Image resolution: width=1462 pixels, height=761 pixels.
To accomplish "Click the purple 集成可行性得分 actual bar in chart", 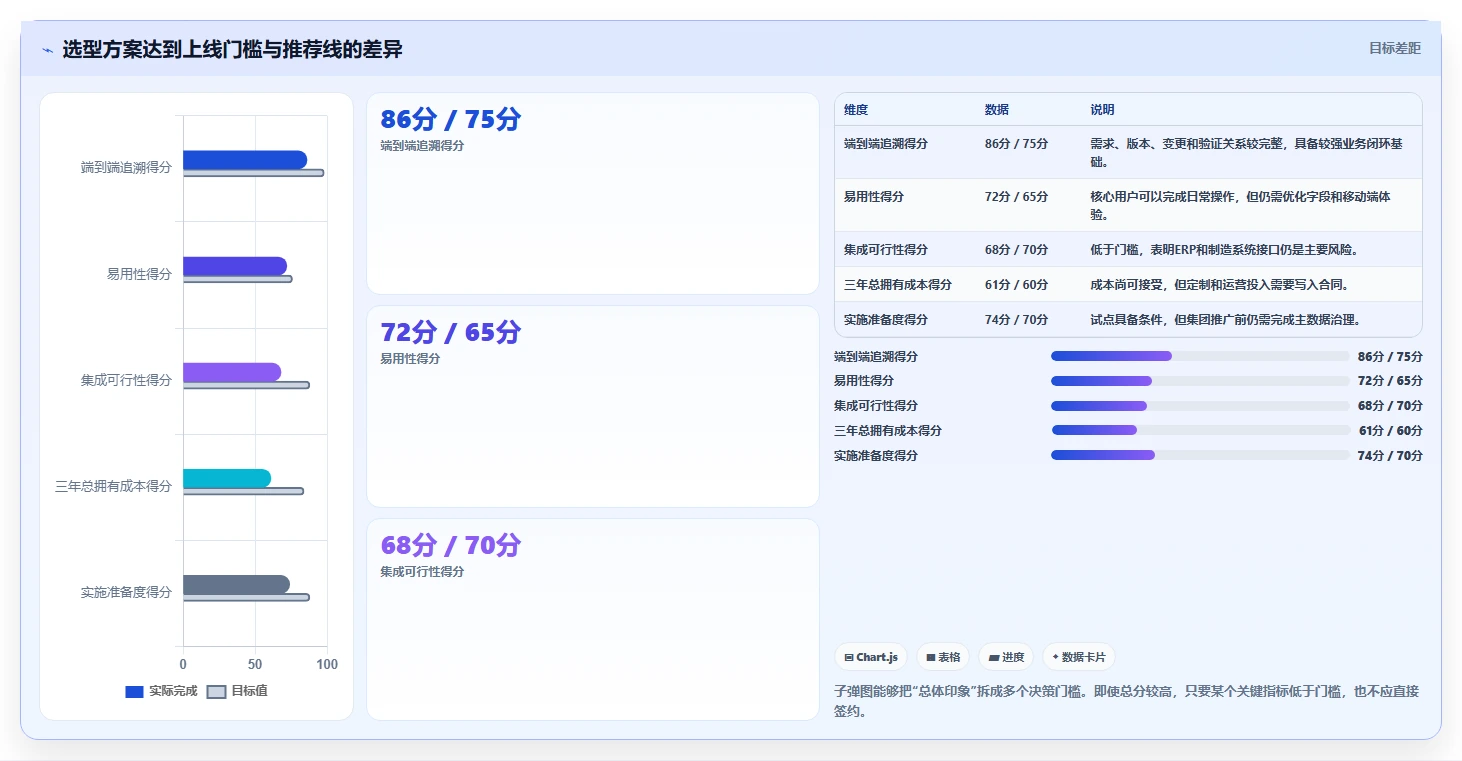I will (x=232, y=372).
